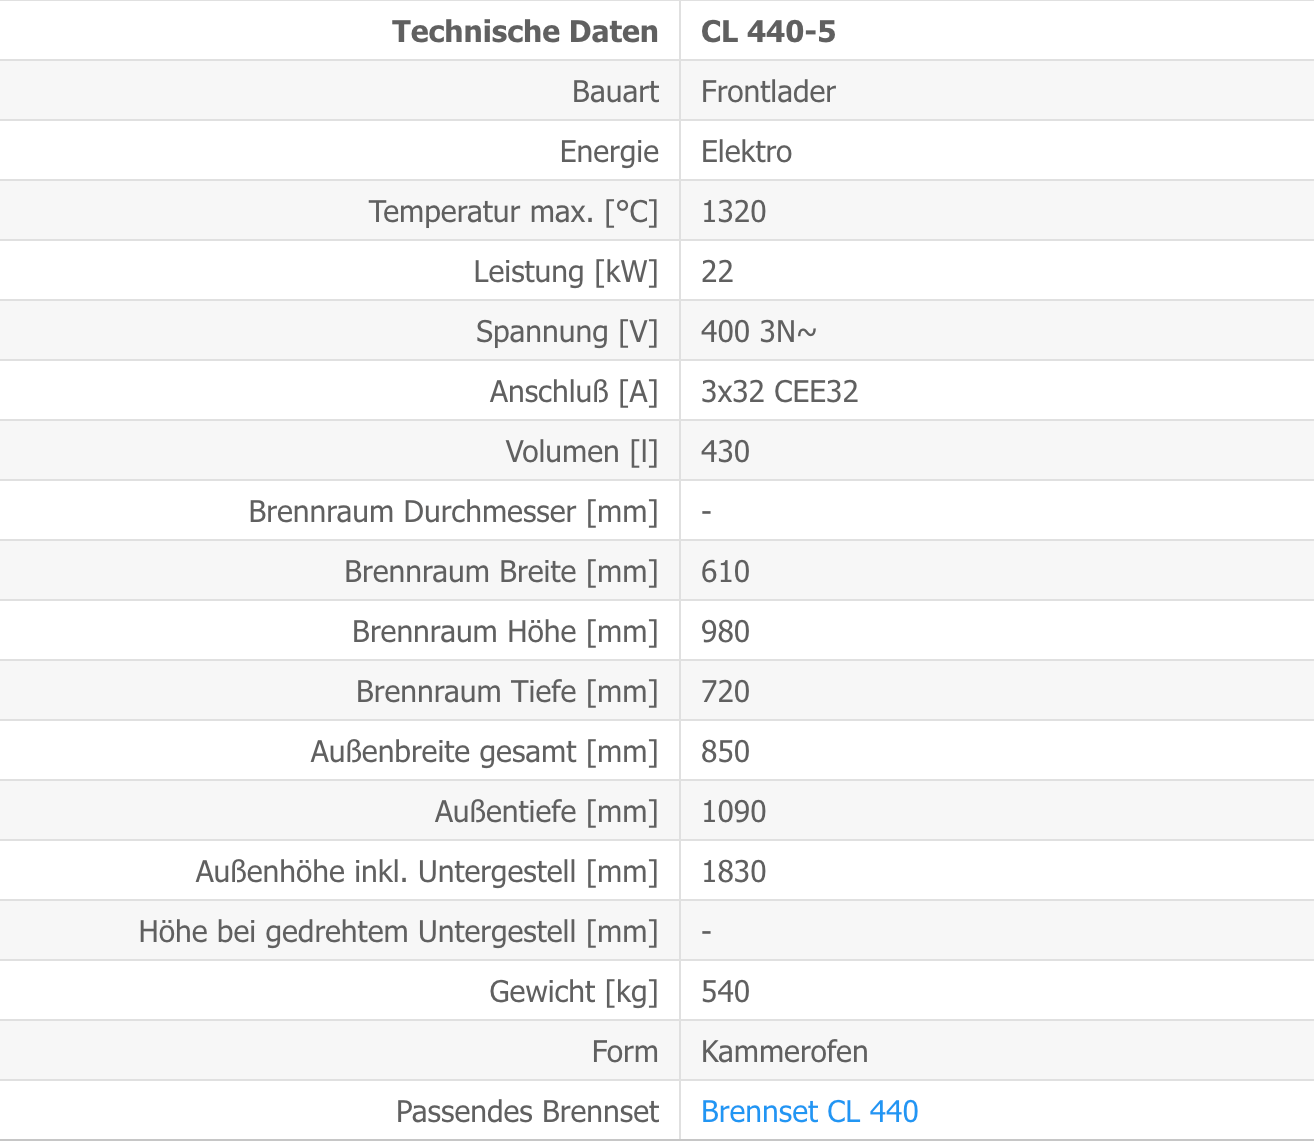Click the Passendes Brennset row label
The image size is (1314, 1142).
point(527,1111)
